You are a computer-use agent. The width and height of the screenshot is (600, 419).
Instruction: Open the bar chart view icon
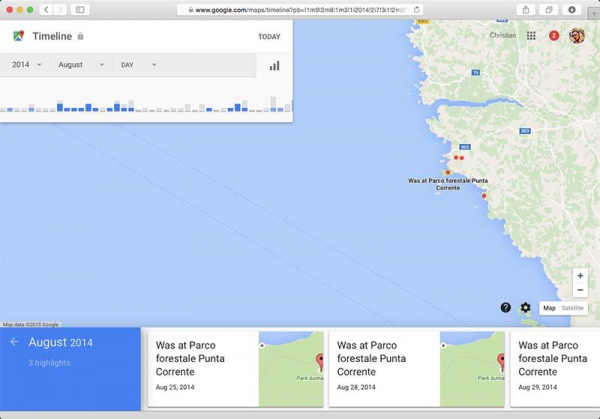(274, 65)
